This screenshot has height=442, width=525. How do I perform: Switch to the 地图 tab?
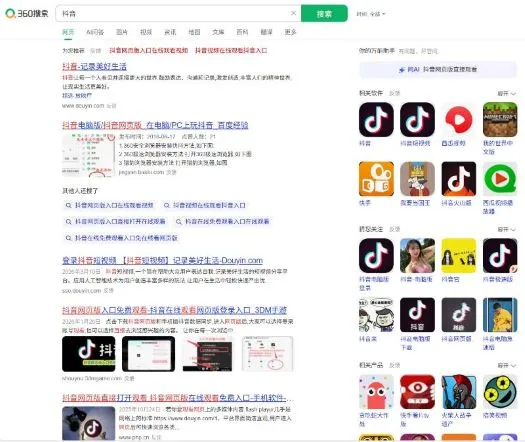click(194, 32)
